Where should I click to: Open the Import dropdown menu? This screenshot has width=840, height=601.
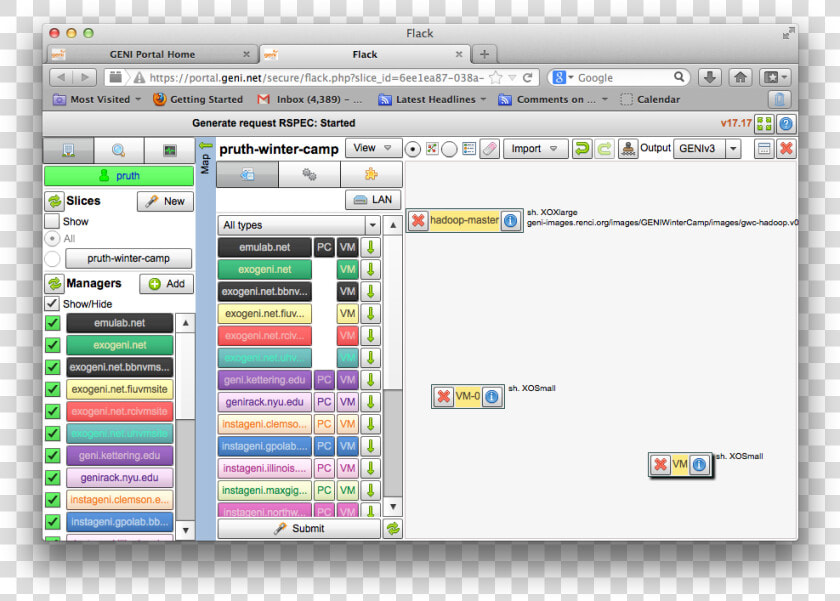coord(535,148)
